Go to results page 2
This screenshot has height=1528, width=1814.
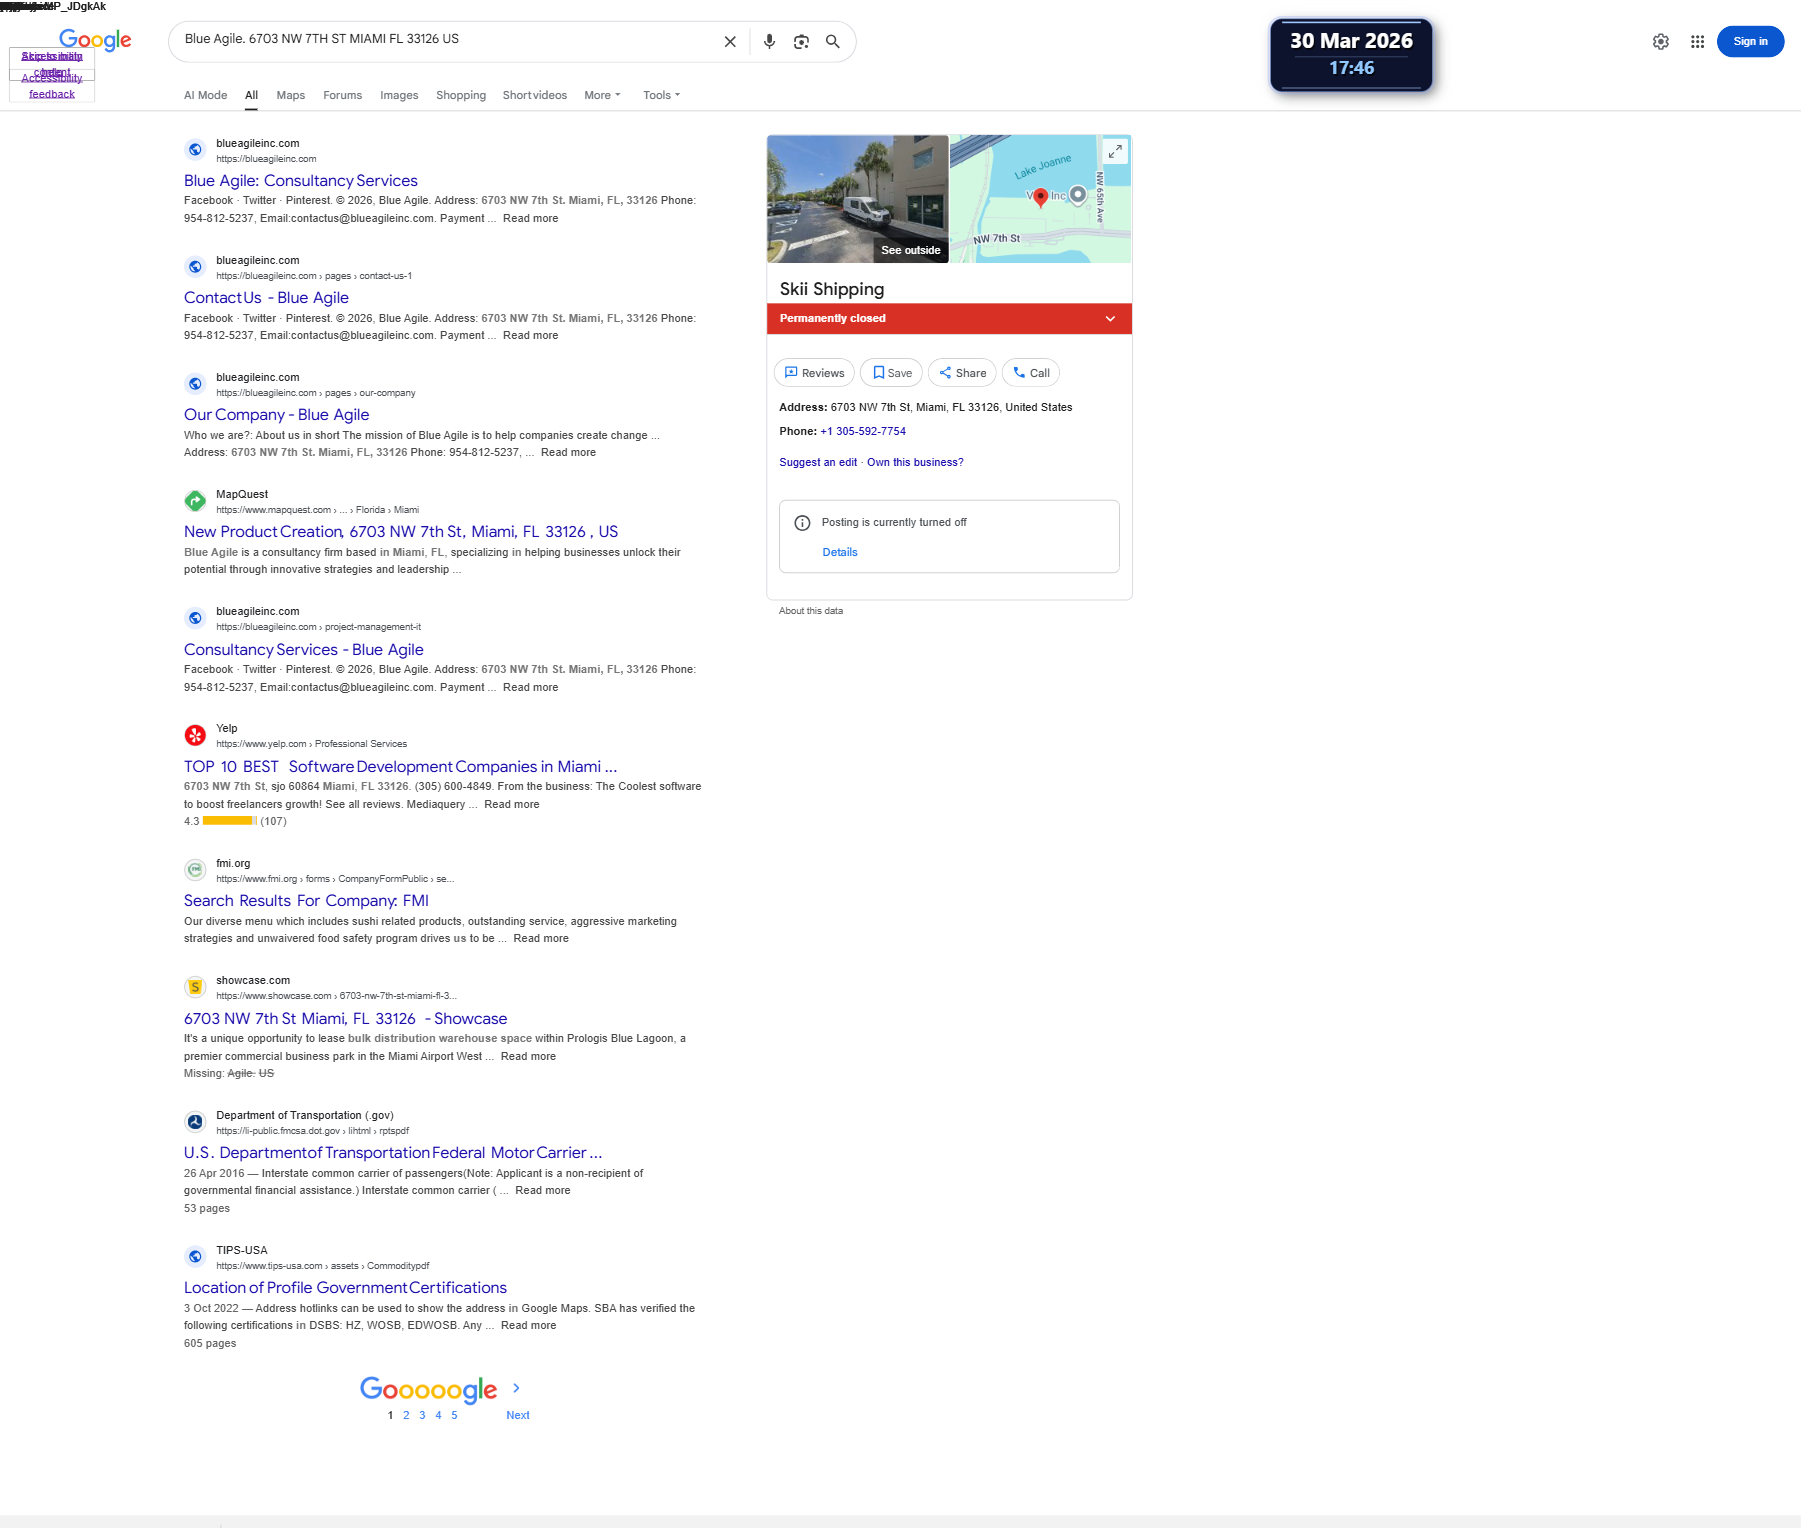406,1416
